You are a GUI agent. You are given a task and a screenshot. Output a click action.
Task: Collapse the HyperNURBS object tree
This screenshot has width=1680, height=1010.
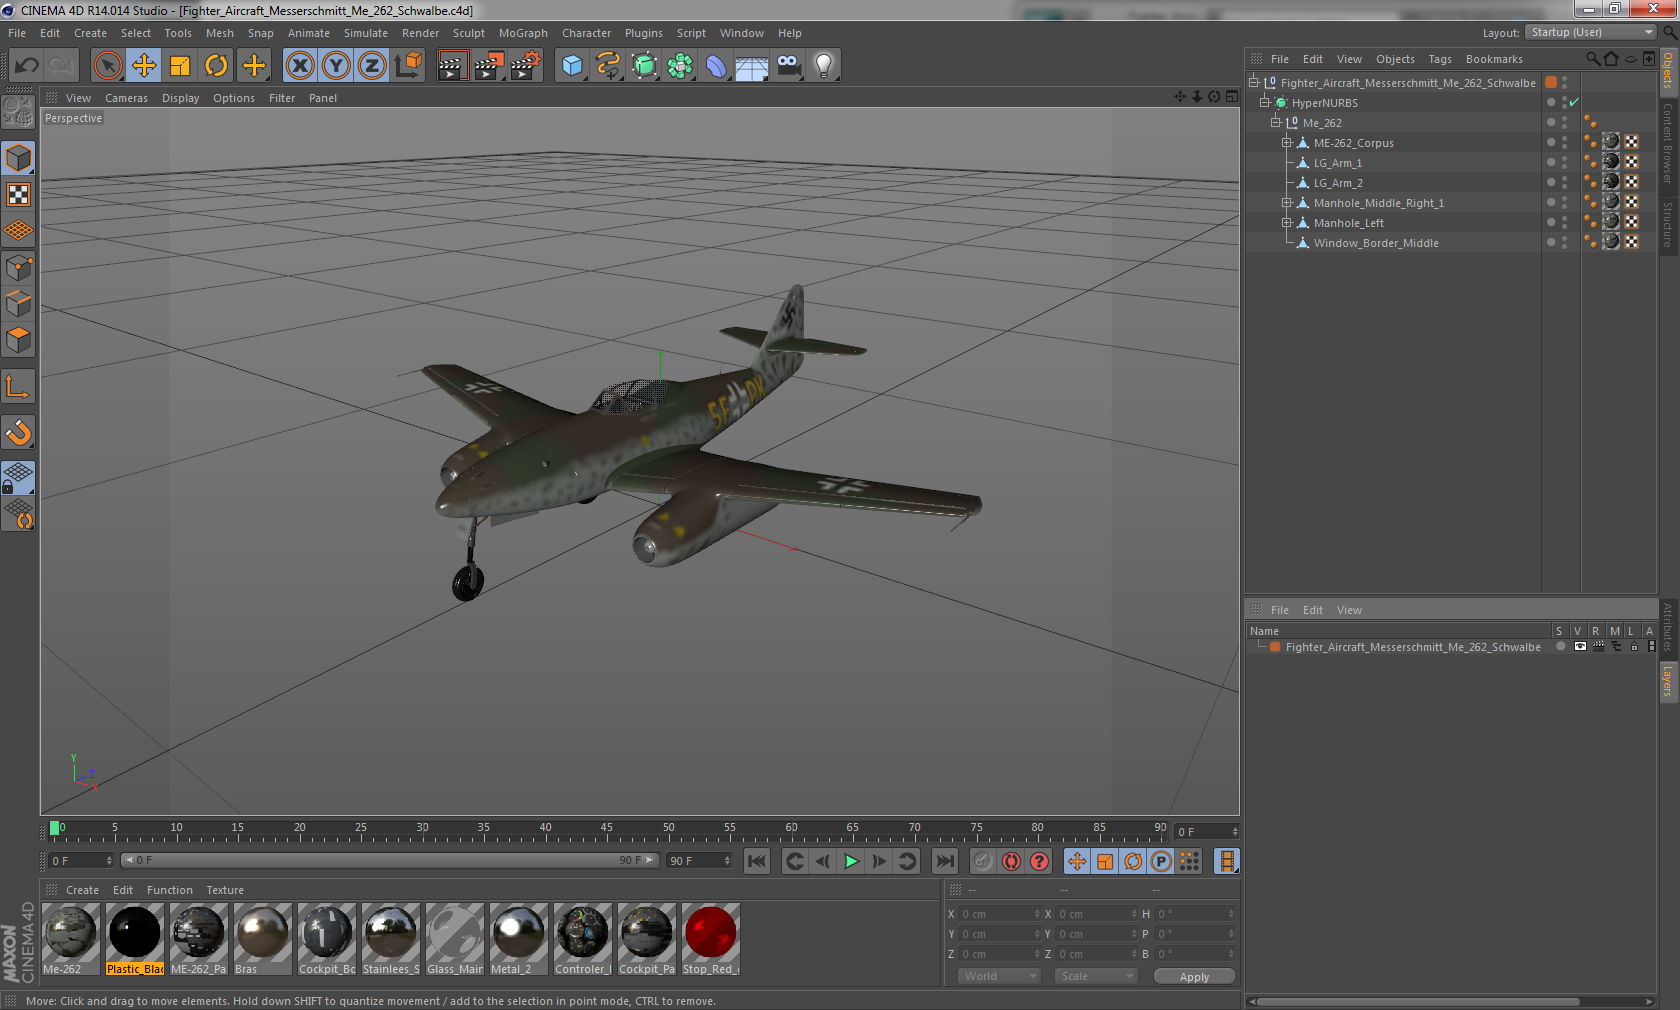coord(1265,102)
